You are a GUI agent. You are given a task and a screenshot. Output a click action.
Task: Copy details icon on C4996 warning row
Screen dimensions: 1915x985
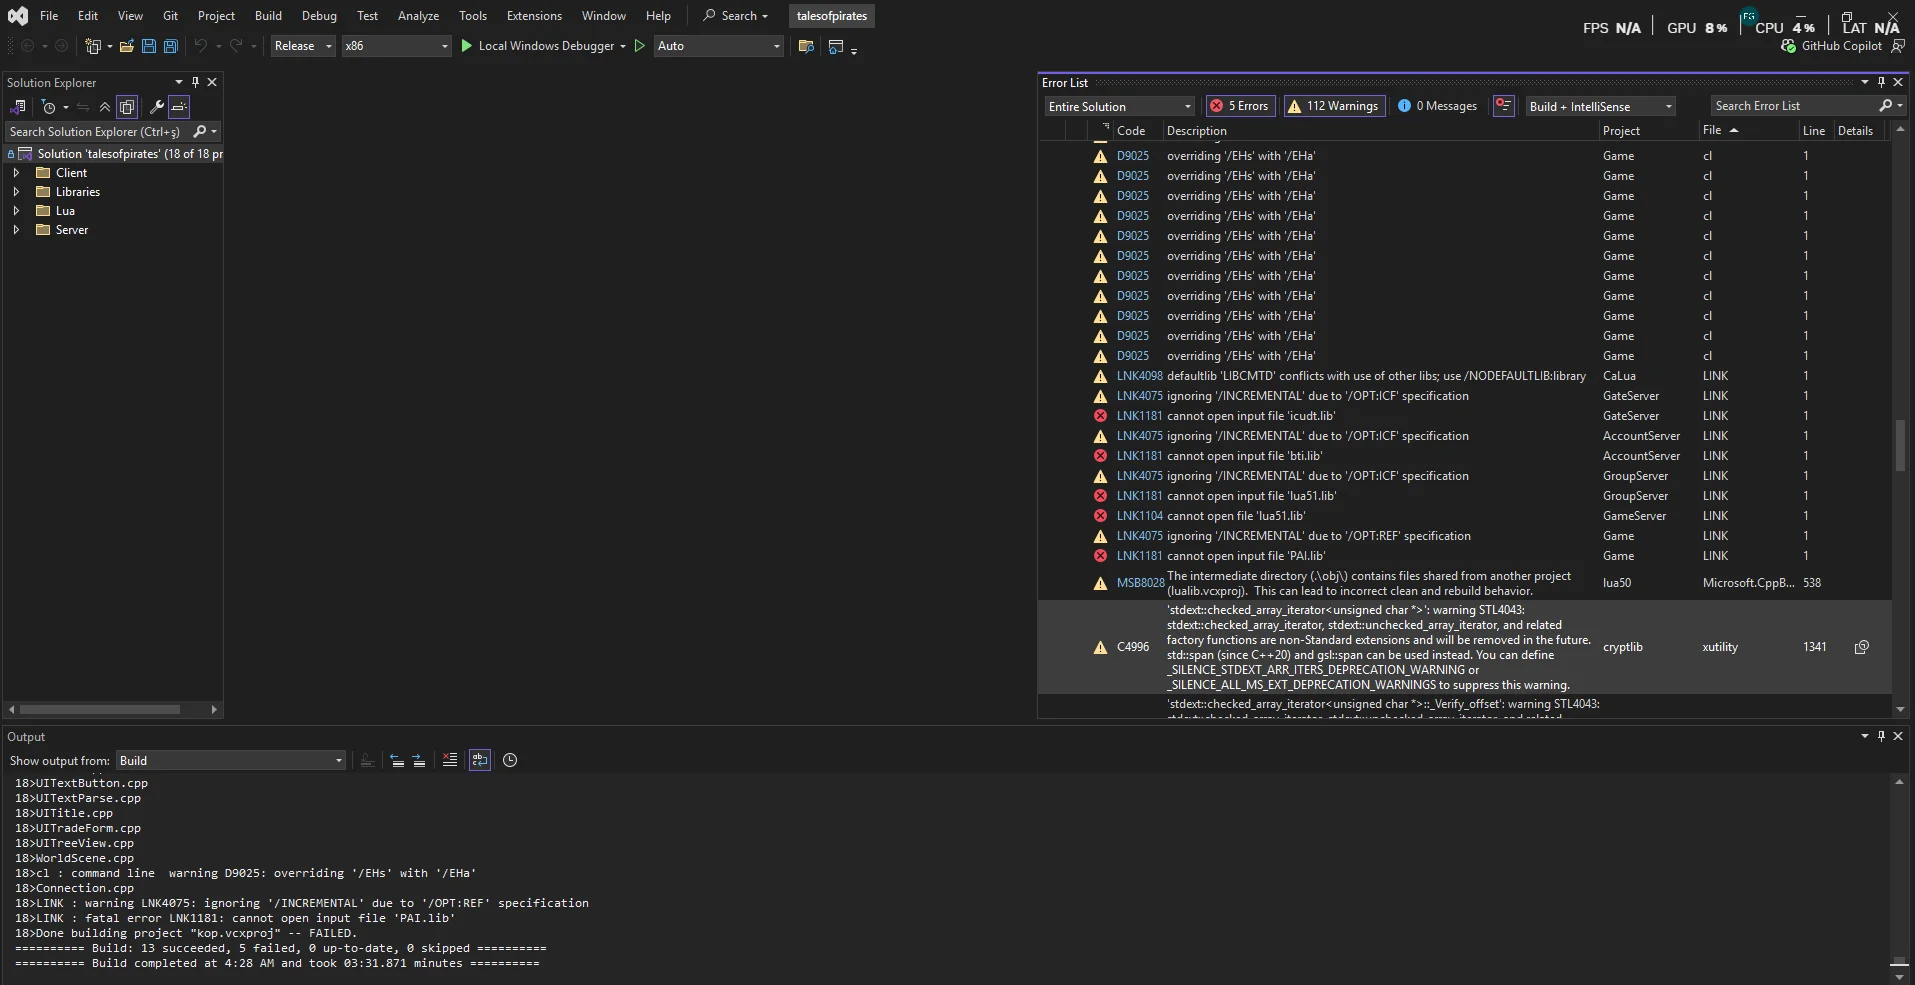1861,647
